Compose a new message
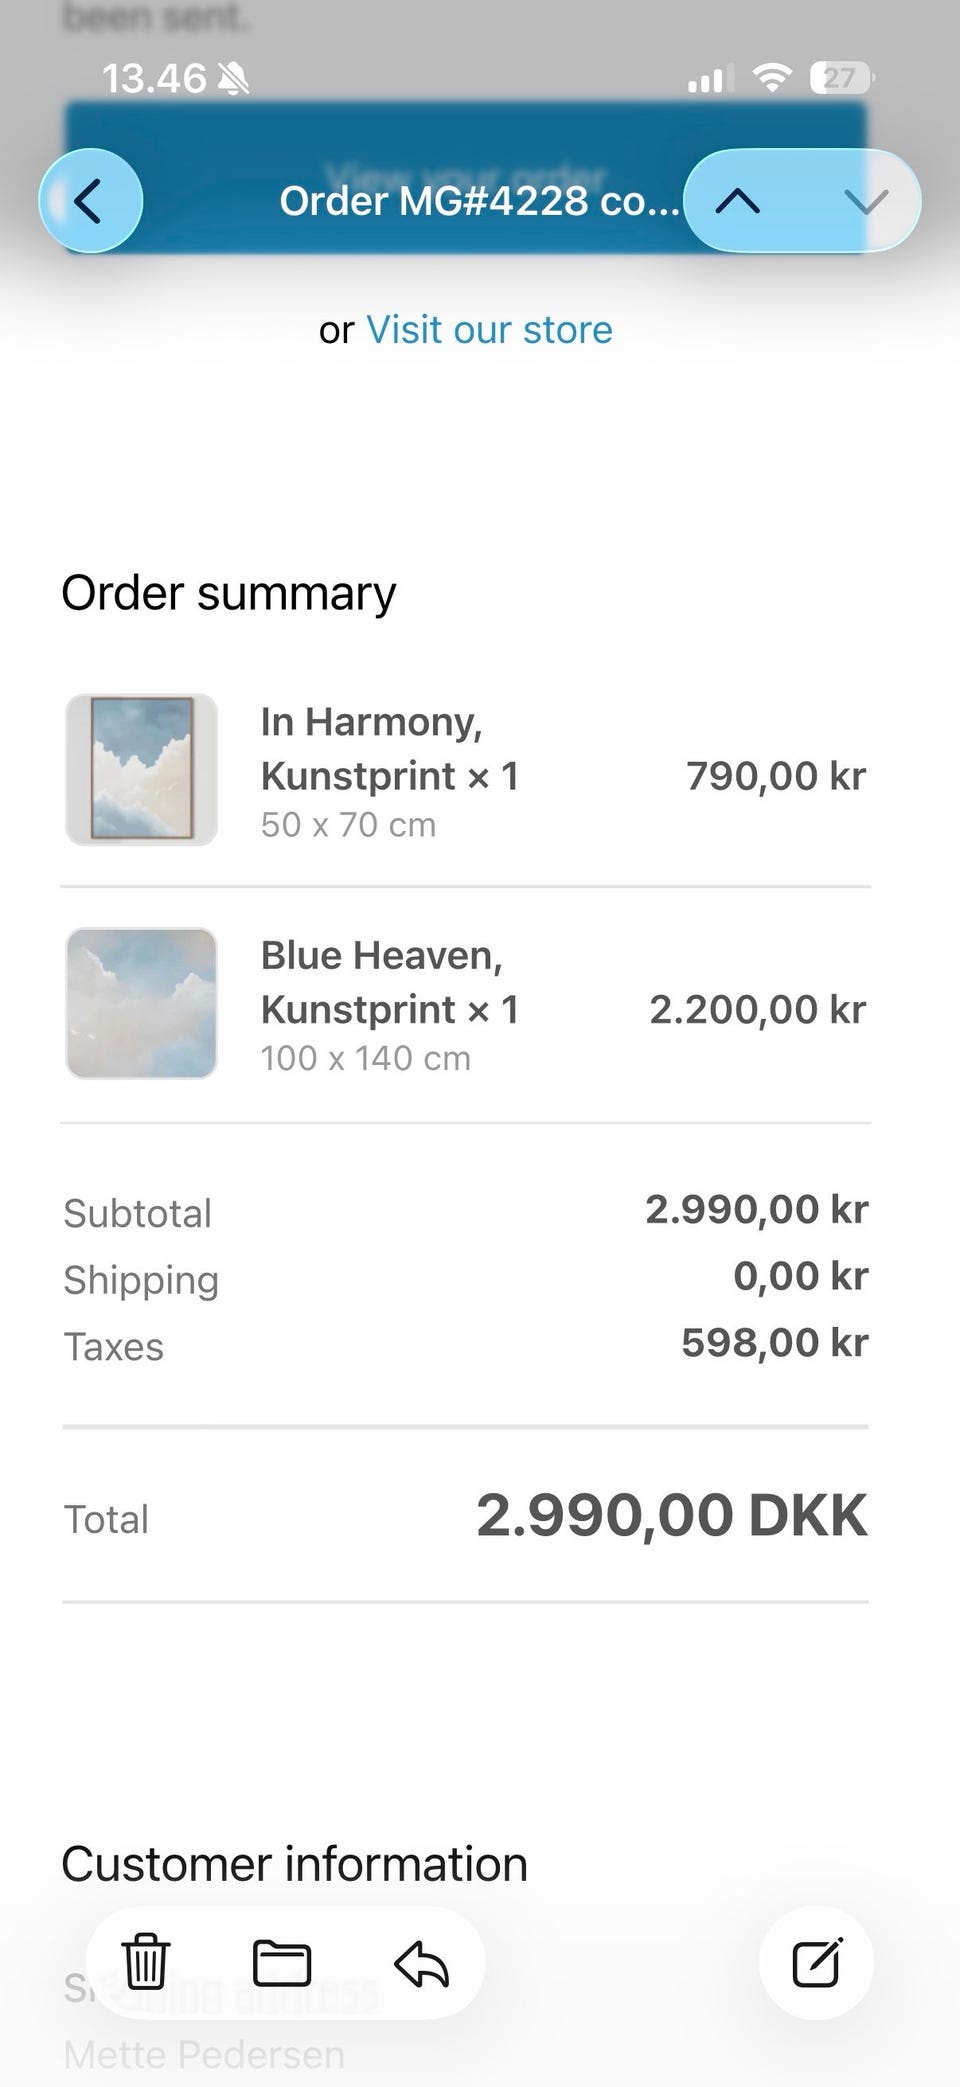This screenshot has height=2087, width=960. pyautogui.click(x=816, y=1962)
